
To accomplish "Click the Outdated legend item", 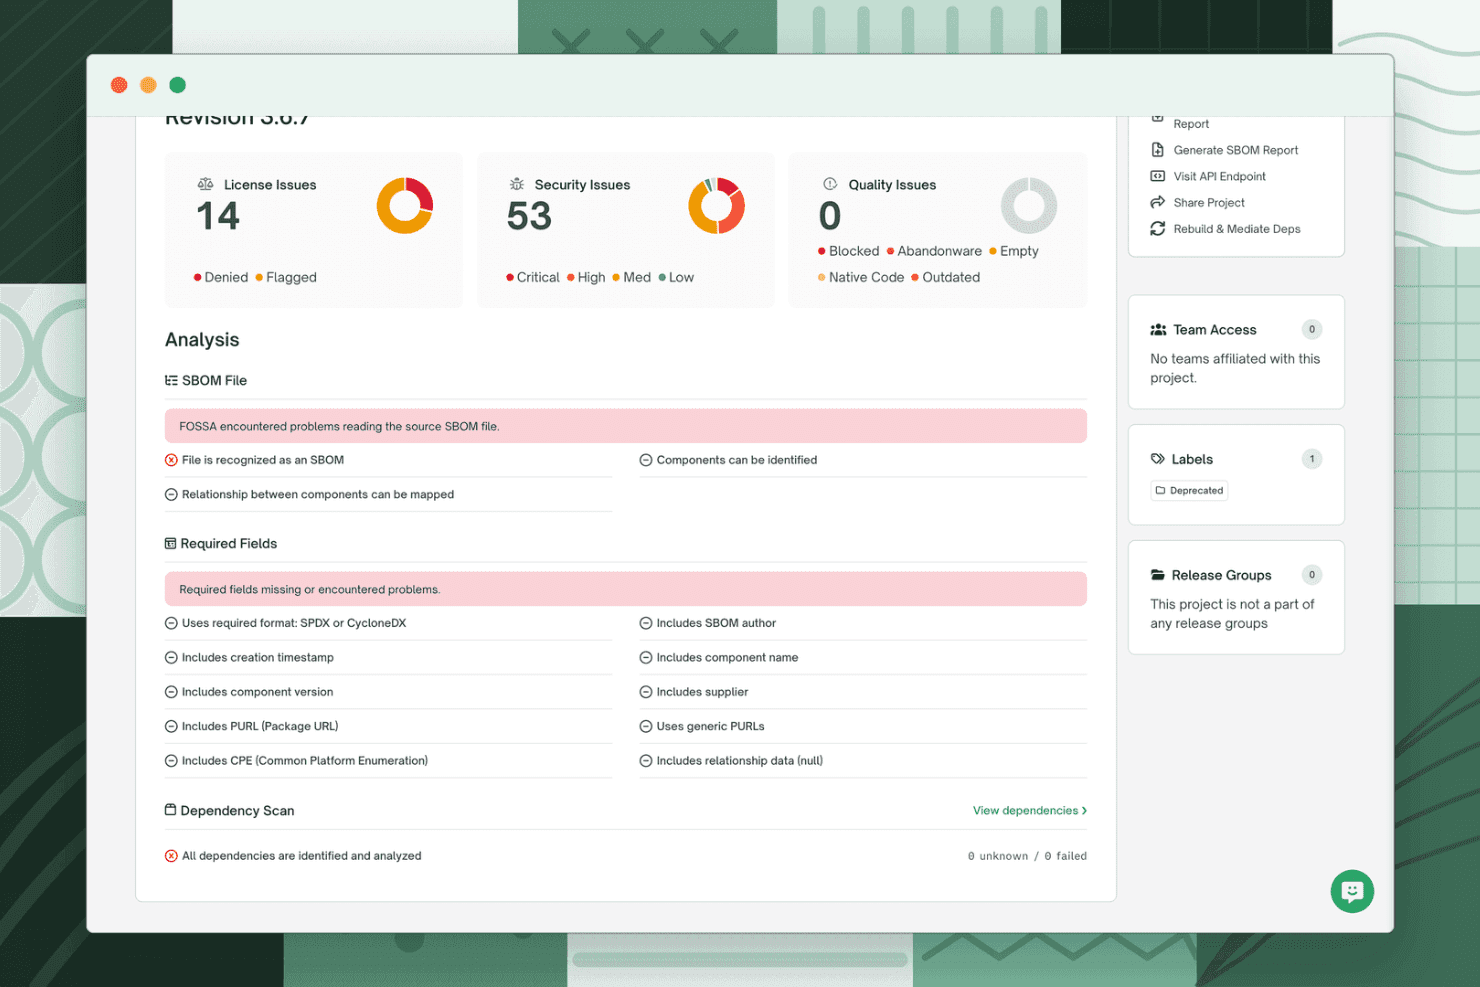I will coord(945,277).
